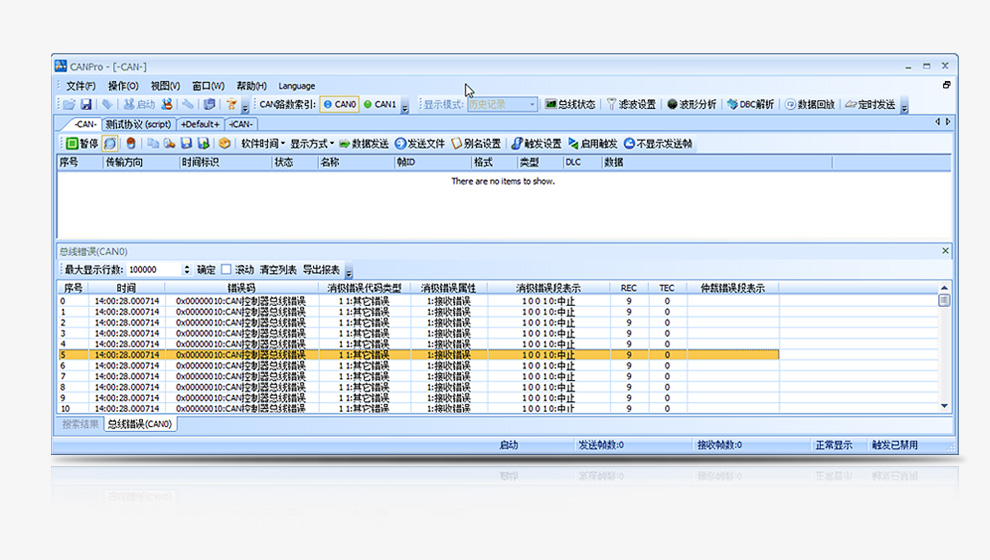Enable the 滚动 scroll checkbox

click(x=226, y=270)
